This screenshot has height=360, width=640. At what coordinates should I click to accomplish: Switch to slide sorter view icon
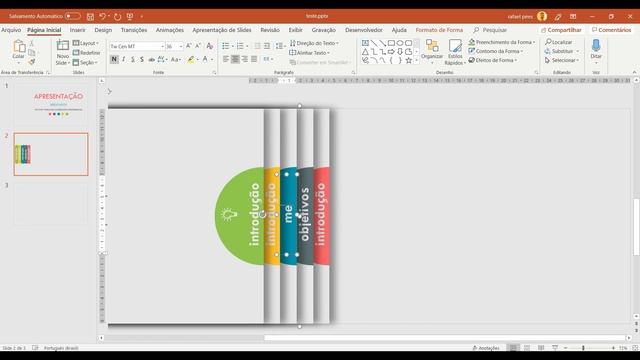(527, 348)
